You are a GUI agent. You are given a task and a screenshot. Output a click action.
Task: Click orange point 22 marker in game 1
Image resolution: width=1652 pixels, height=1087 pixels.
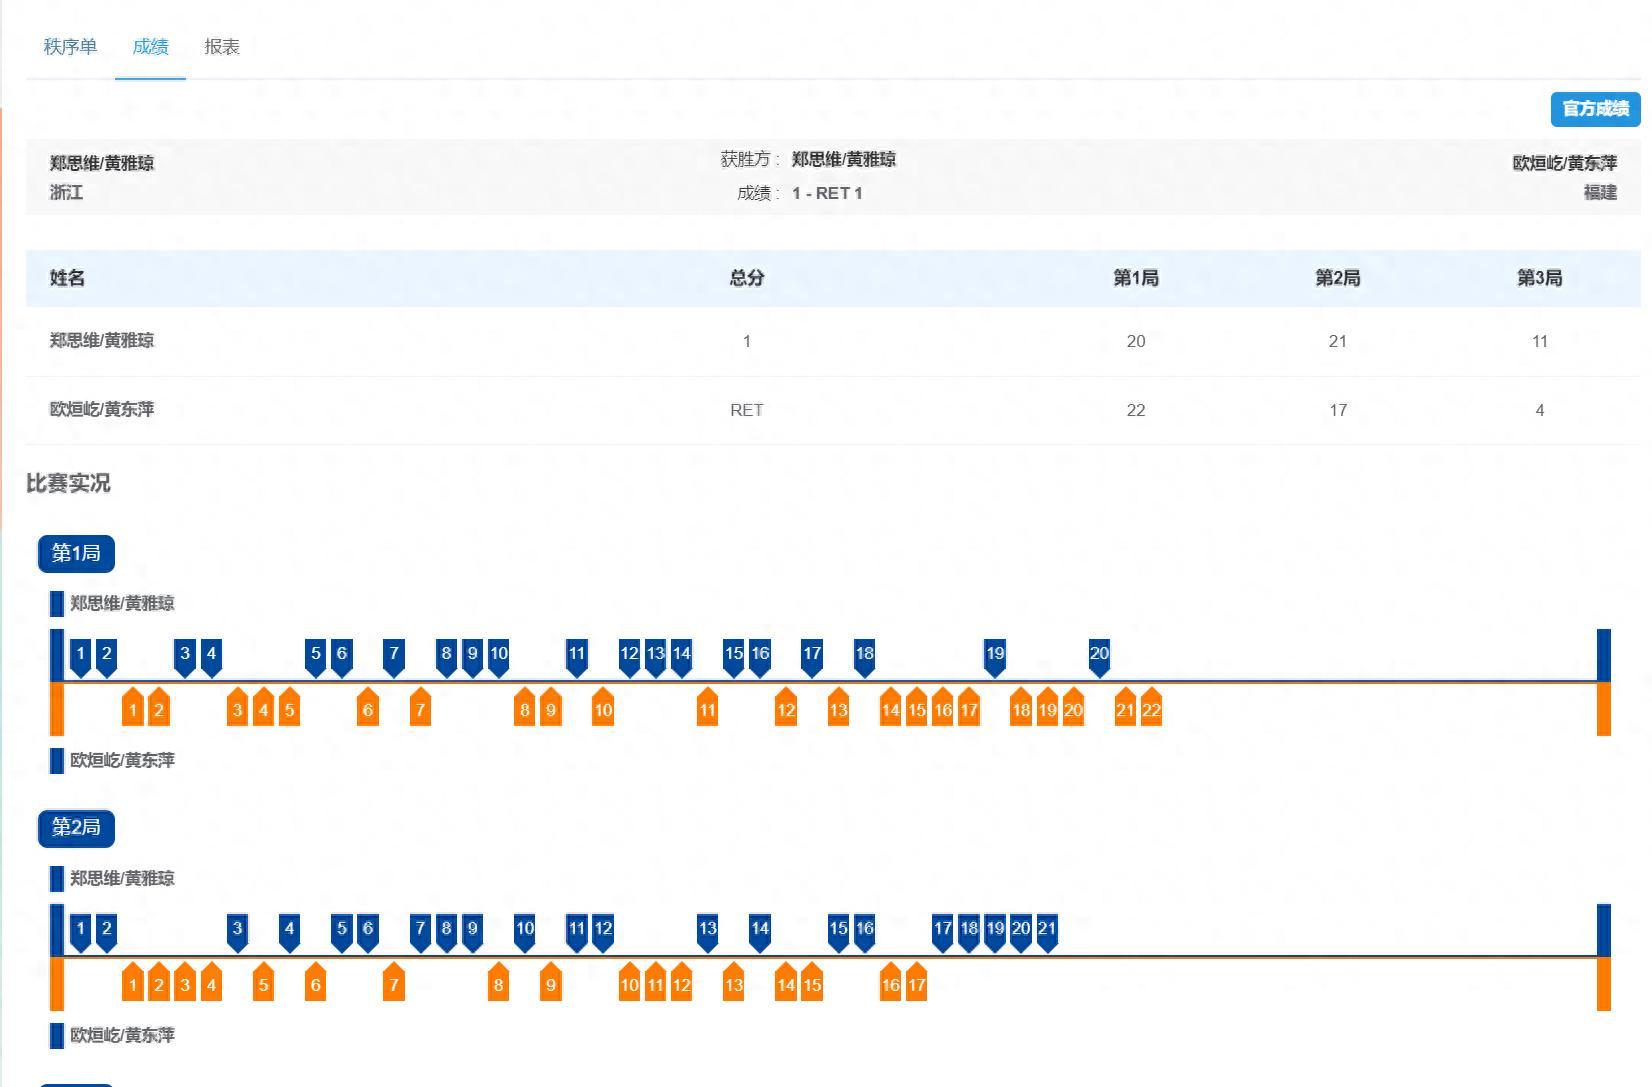[x=1151, y=709]
